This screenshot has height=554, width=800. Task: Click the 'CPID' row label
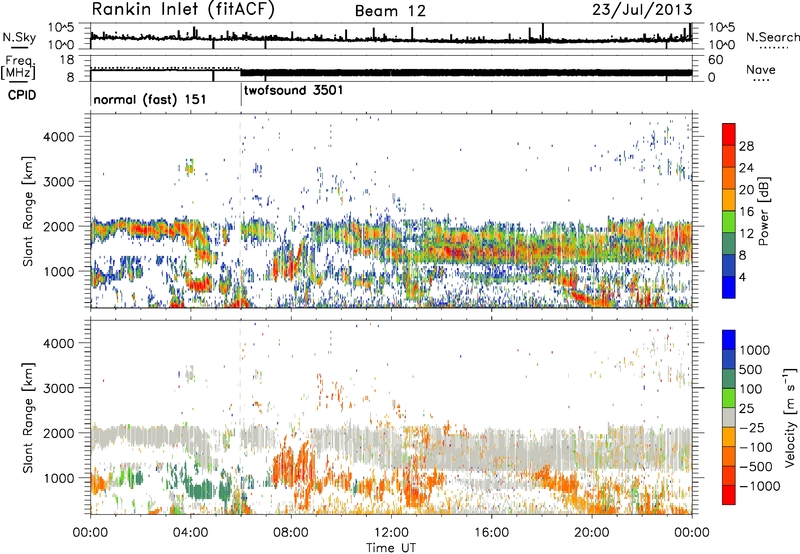click(x=22, y=95)
